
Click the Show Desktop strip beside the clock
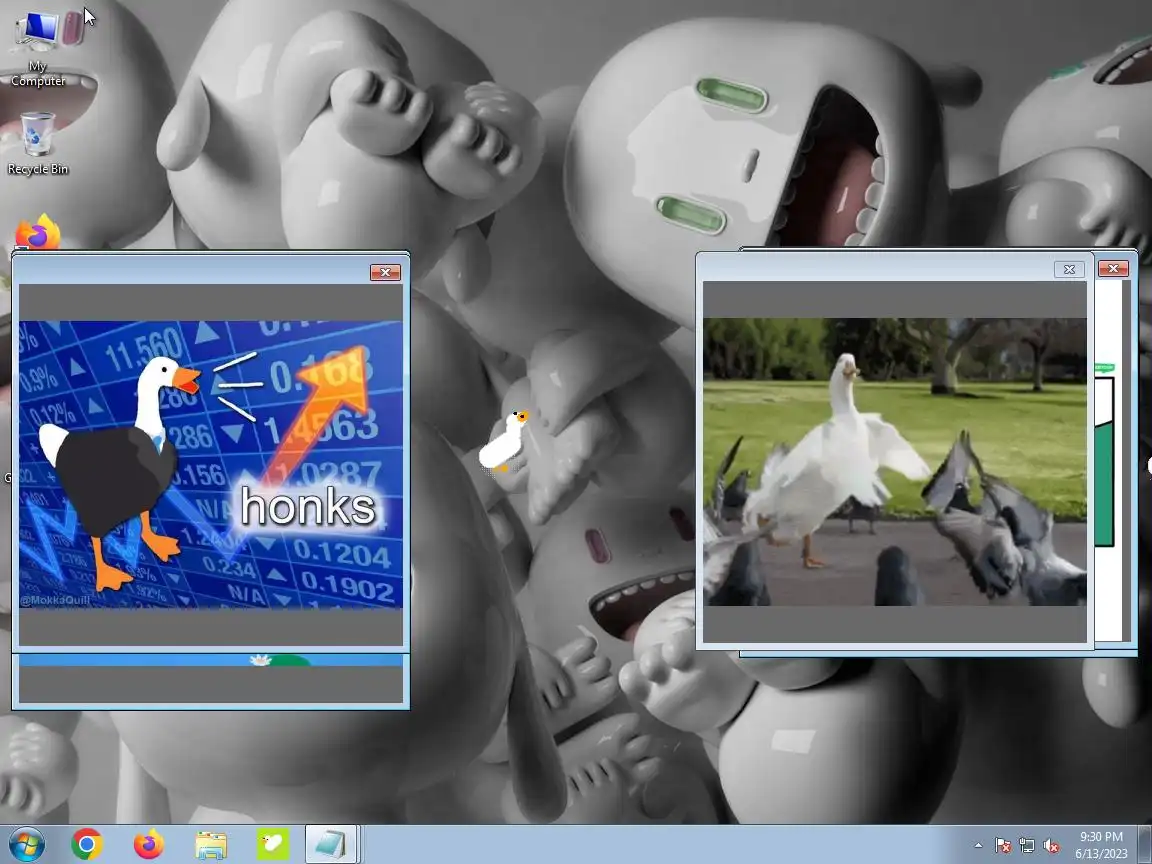[1145, 845]
